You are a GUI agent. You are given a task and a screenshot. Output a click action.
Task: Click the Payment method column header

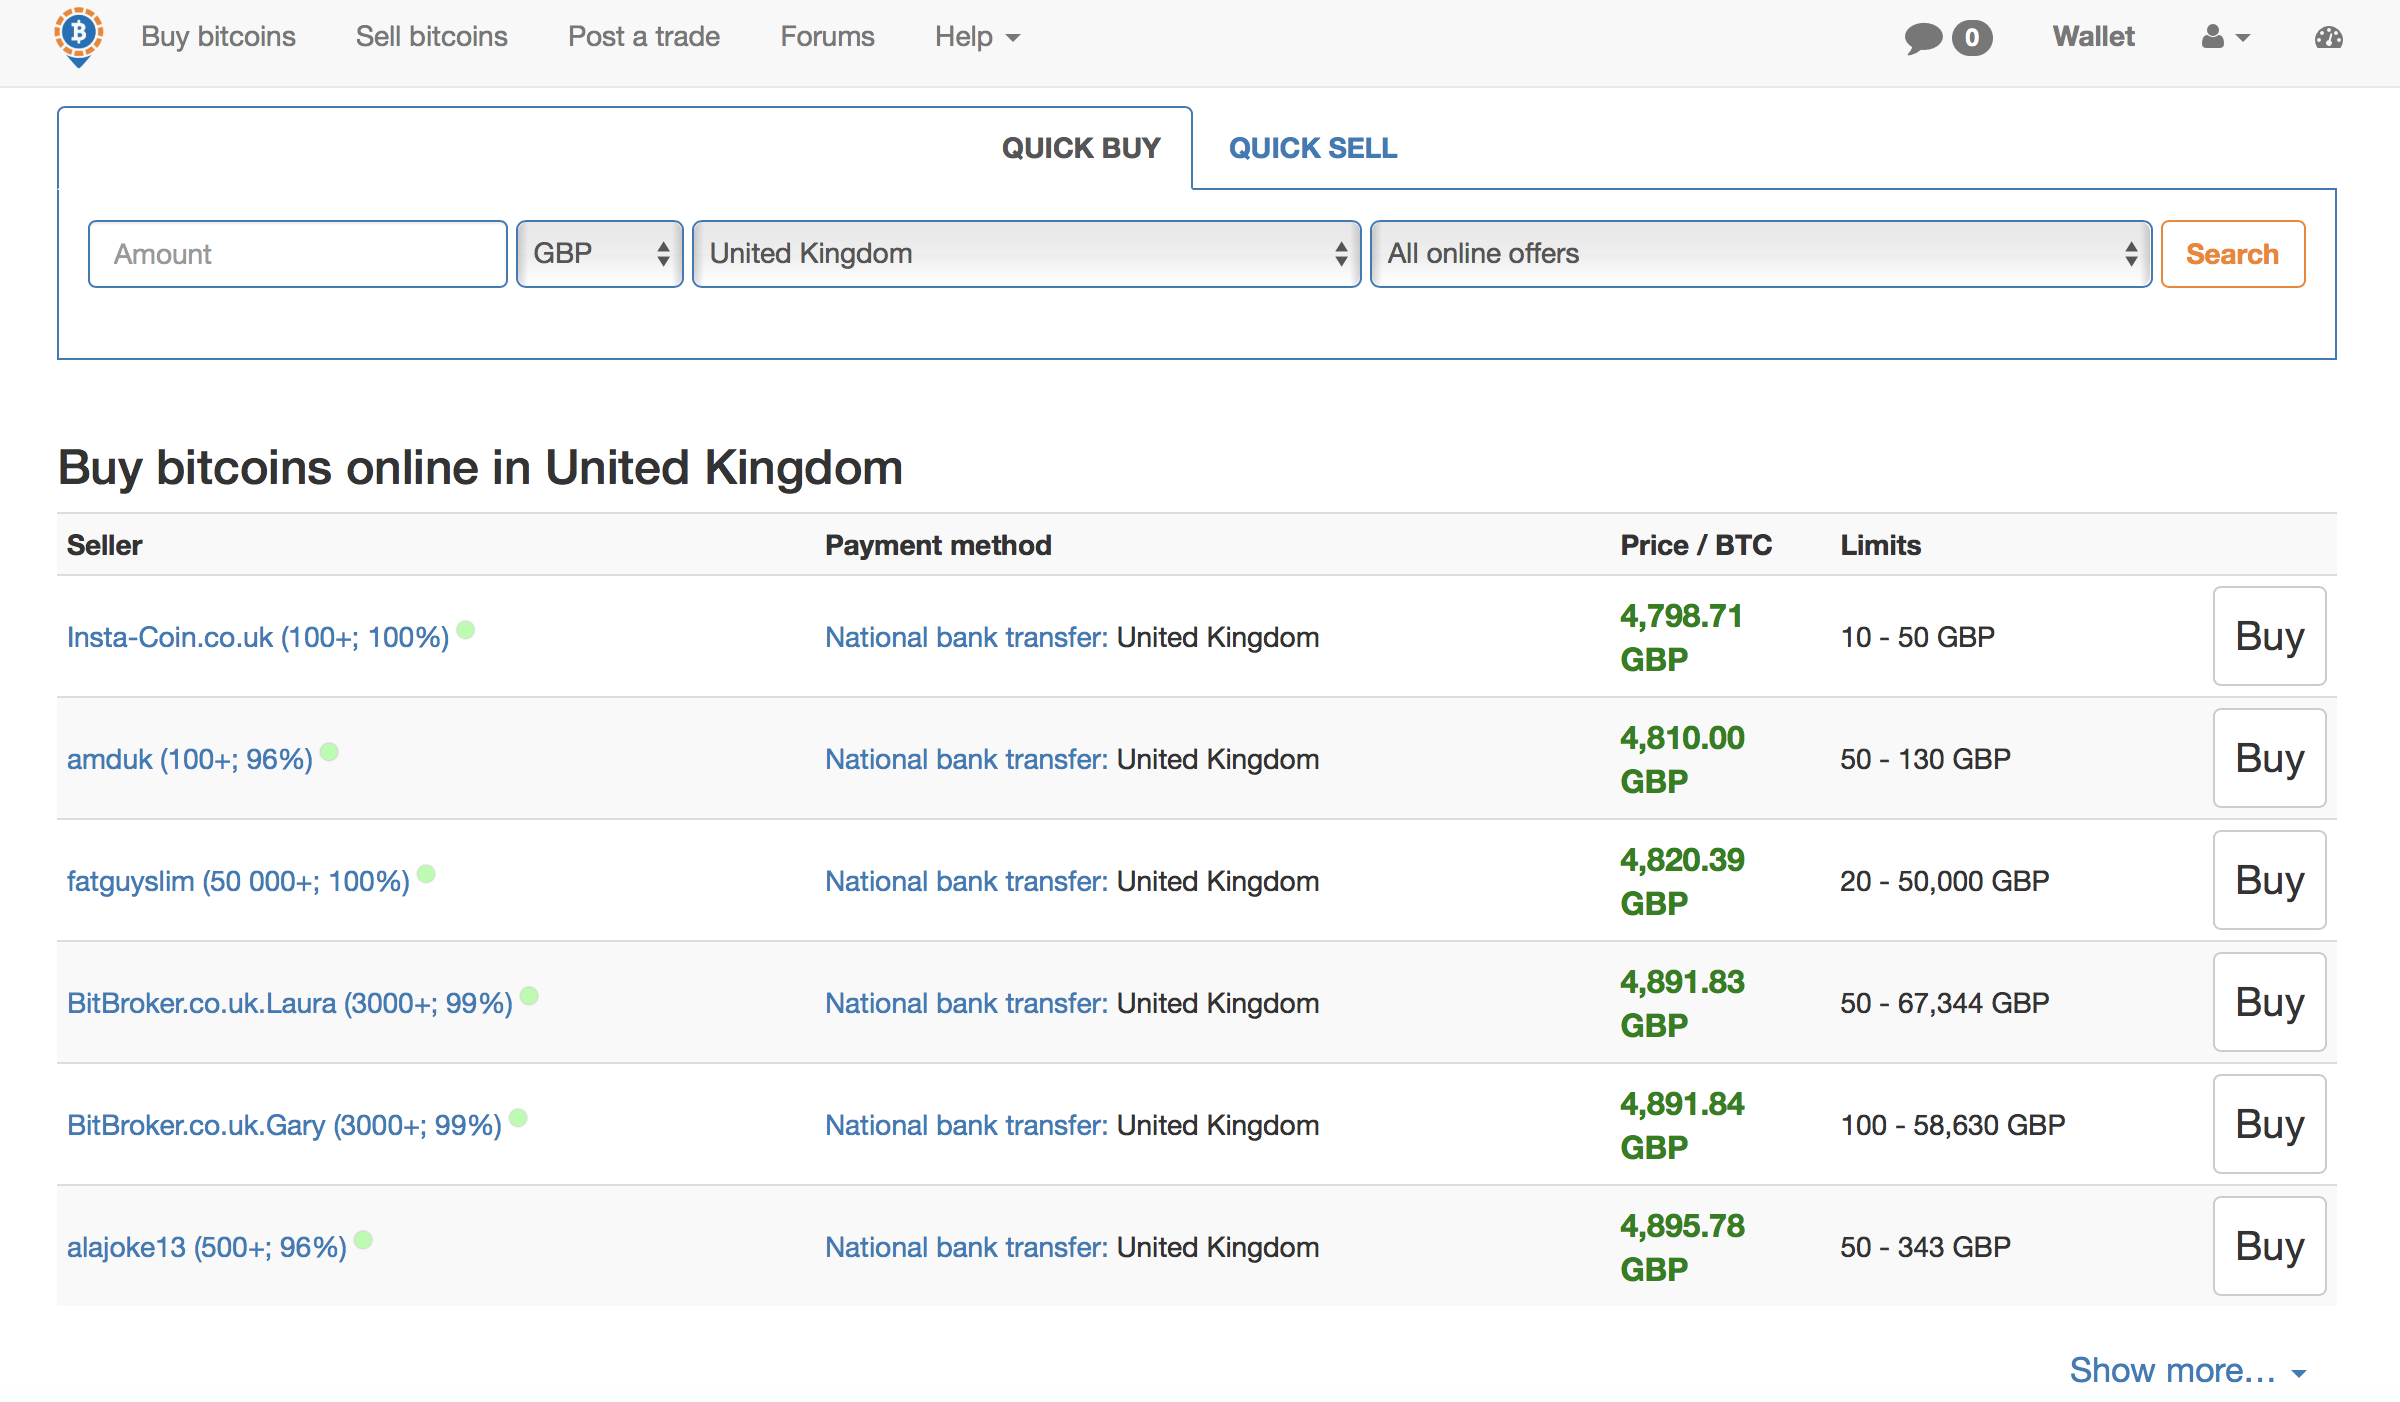[x=938, y=545]
